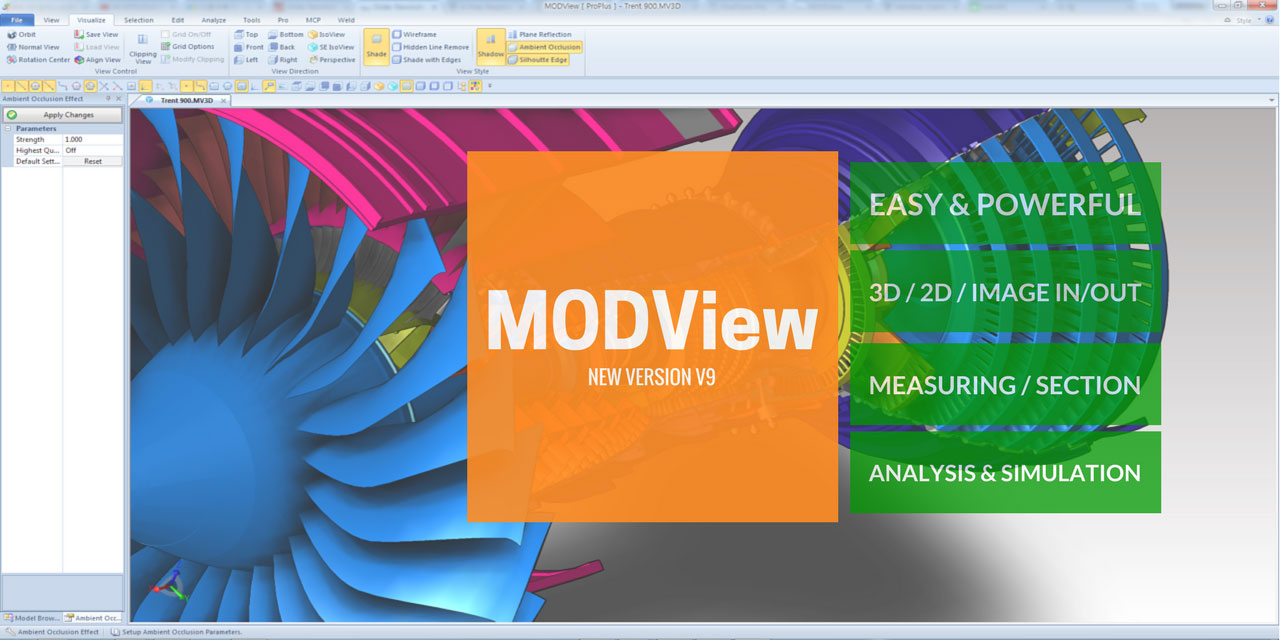The height and width of the screenshot is (640, 1280).
Task: Open the MCP ribbon tab
Action: pos(313,19)
